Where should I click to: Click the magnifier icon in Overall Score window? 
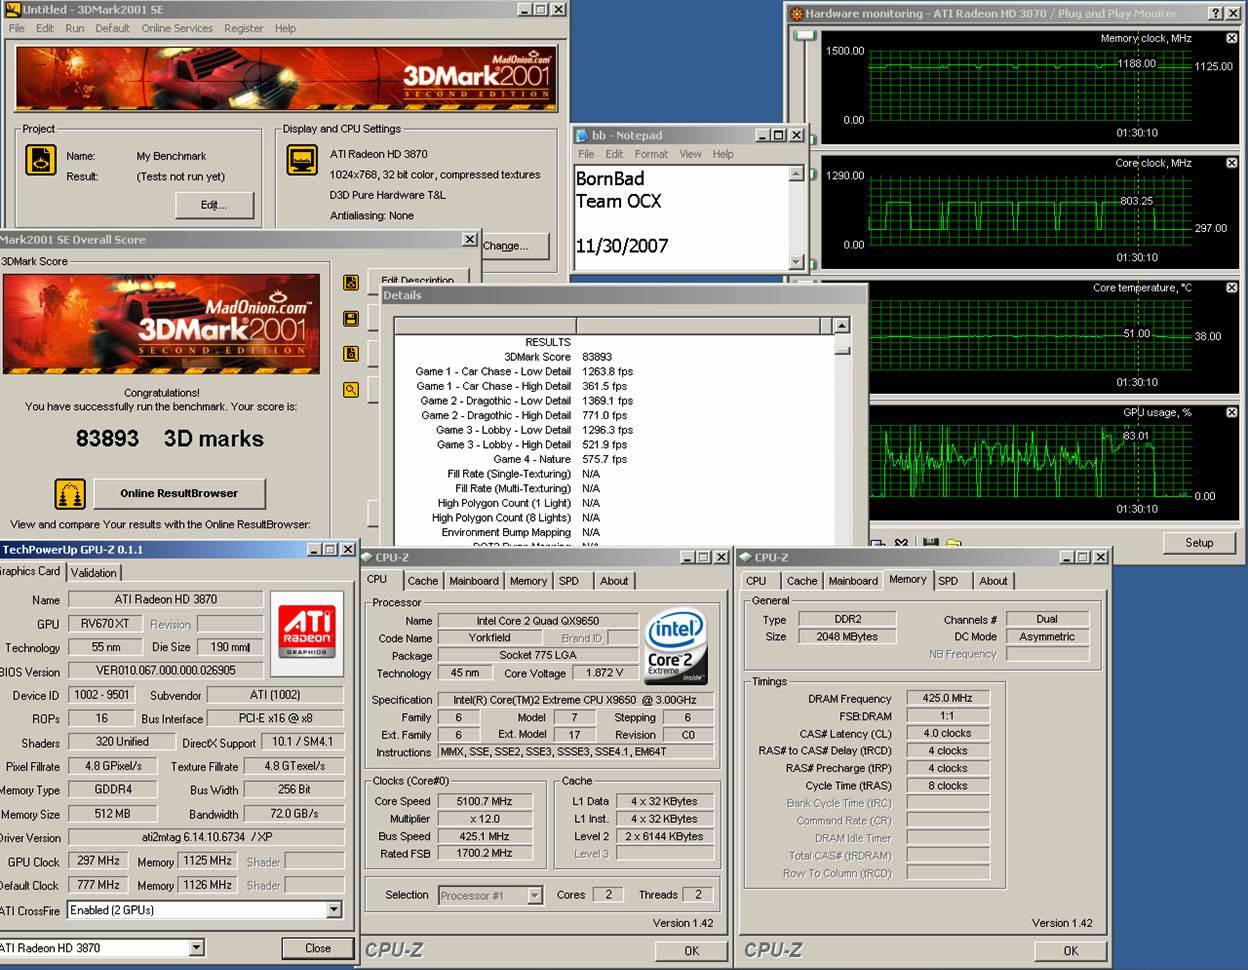pyautogui.click(x=351, y=390)
